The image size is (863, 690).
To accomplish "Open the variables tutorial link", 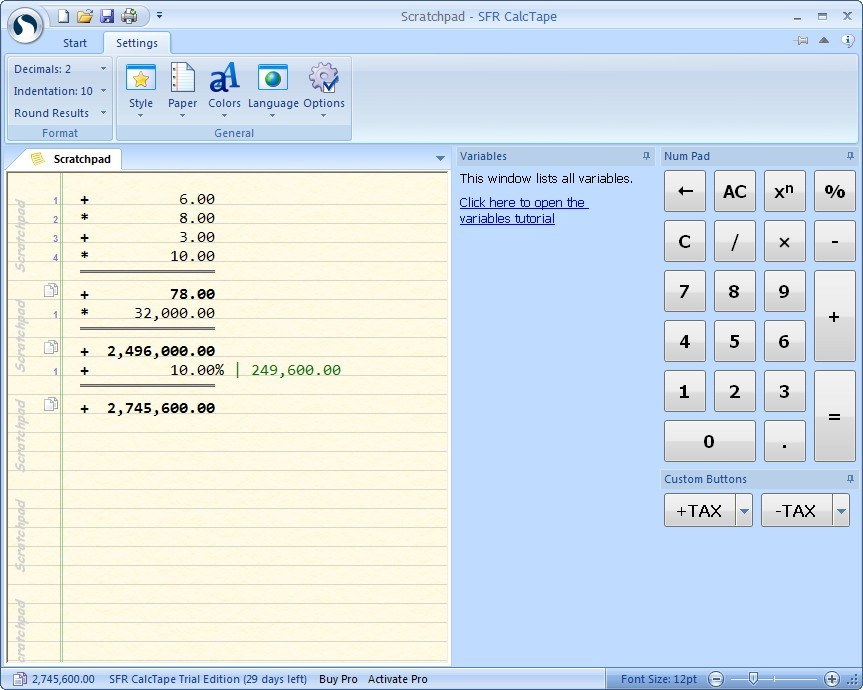I will (x=523, y=210).
